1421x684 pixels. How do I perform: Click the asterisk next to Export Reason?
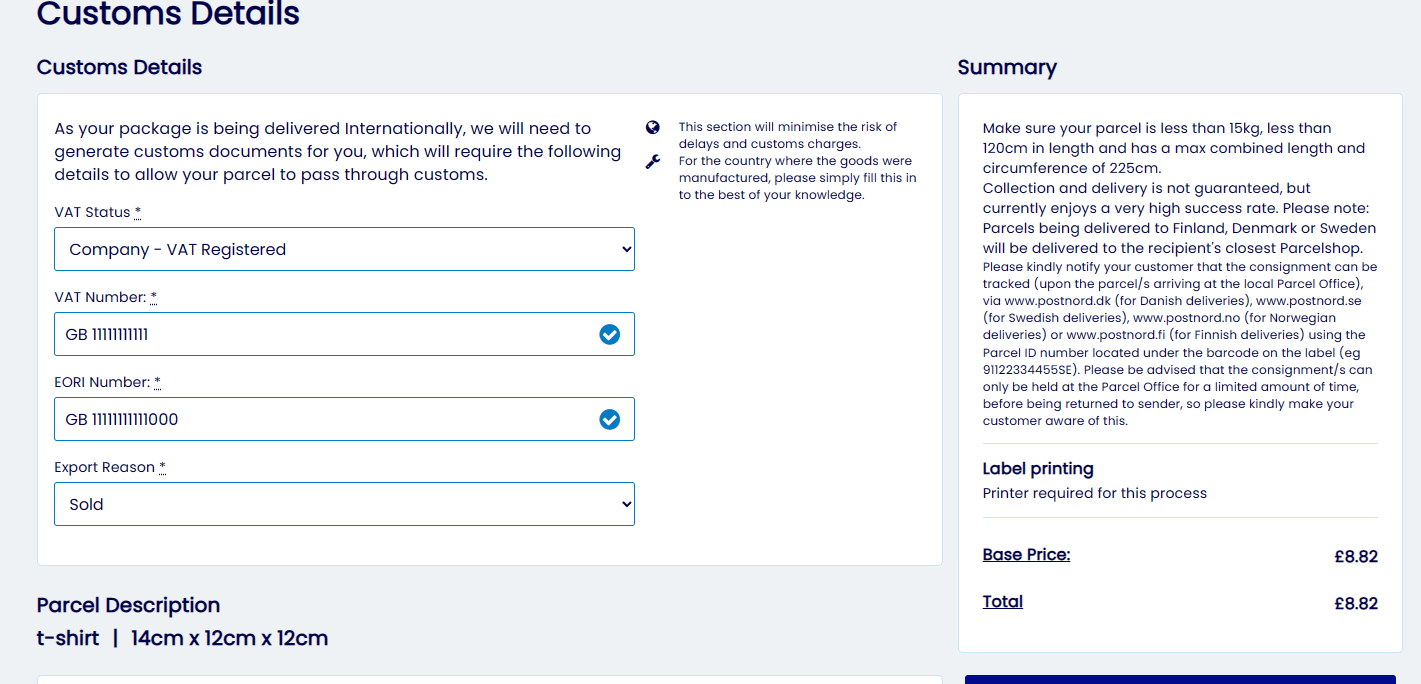(x=162, y=468)
